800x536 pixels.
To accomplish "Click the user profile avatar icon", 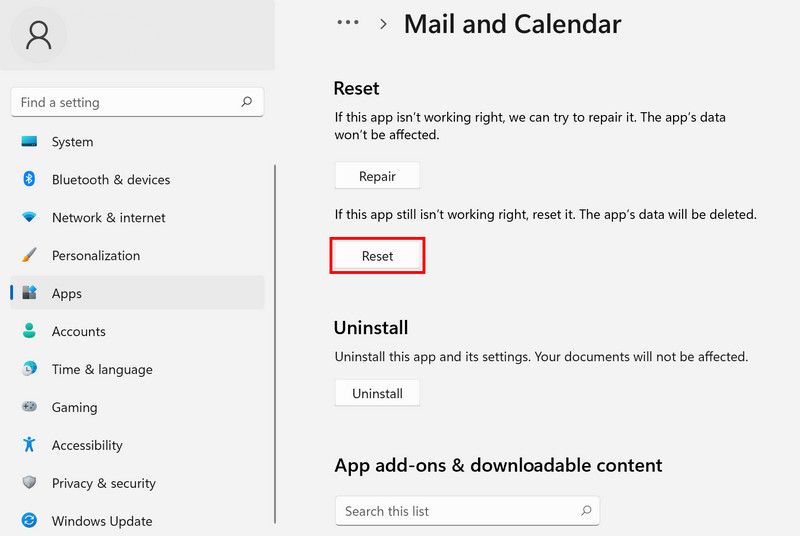I will pos(38,35).
